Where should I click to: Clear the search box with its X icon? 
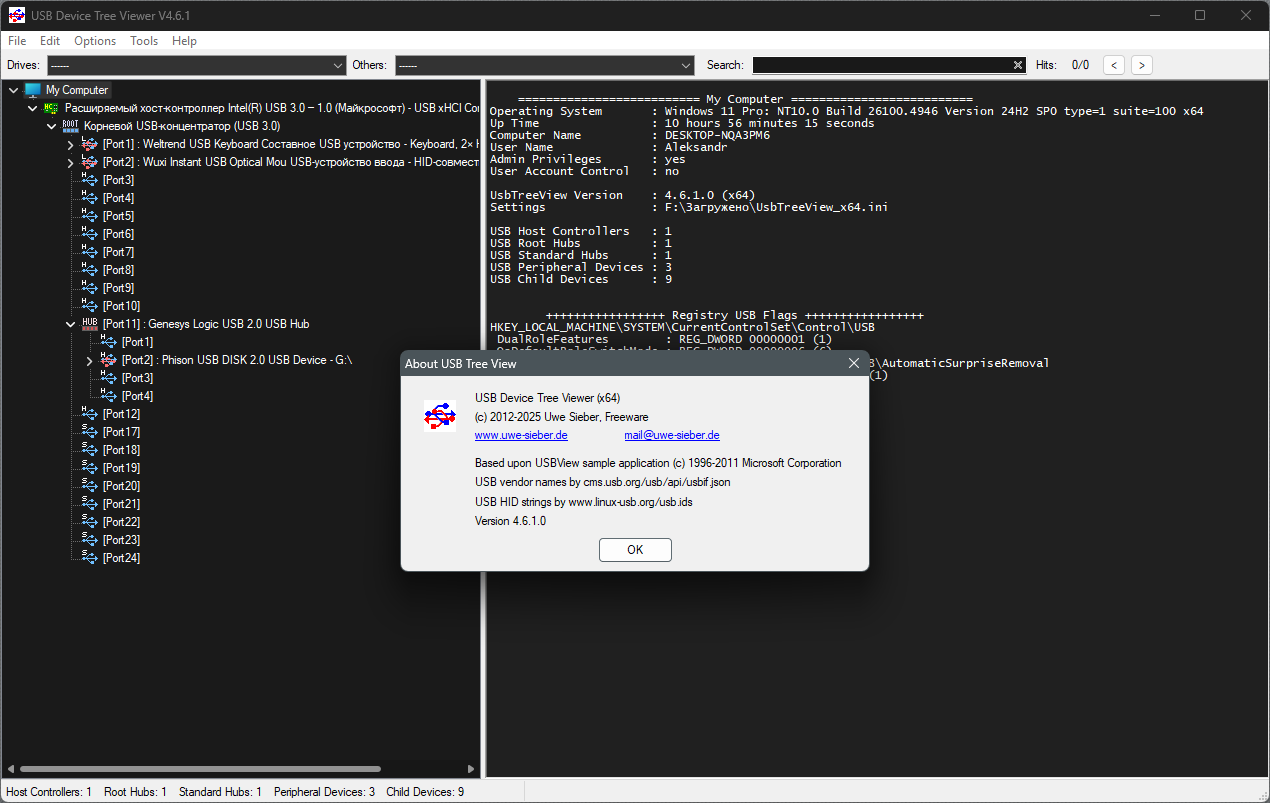point(1018,65)
